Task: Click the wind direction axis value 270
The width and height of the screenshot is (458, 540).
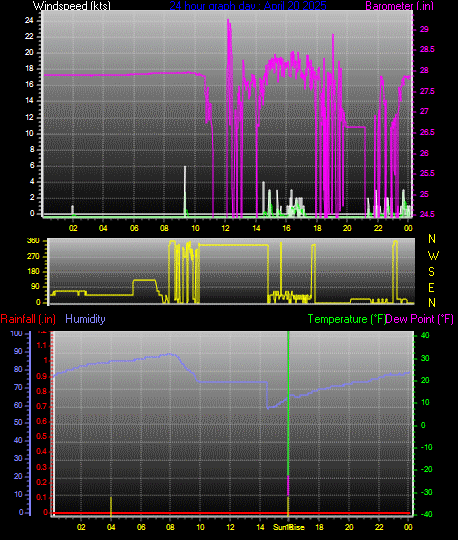Action: [33, 257]
